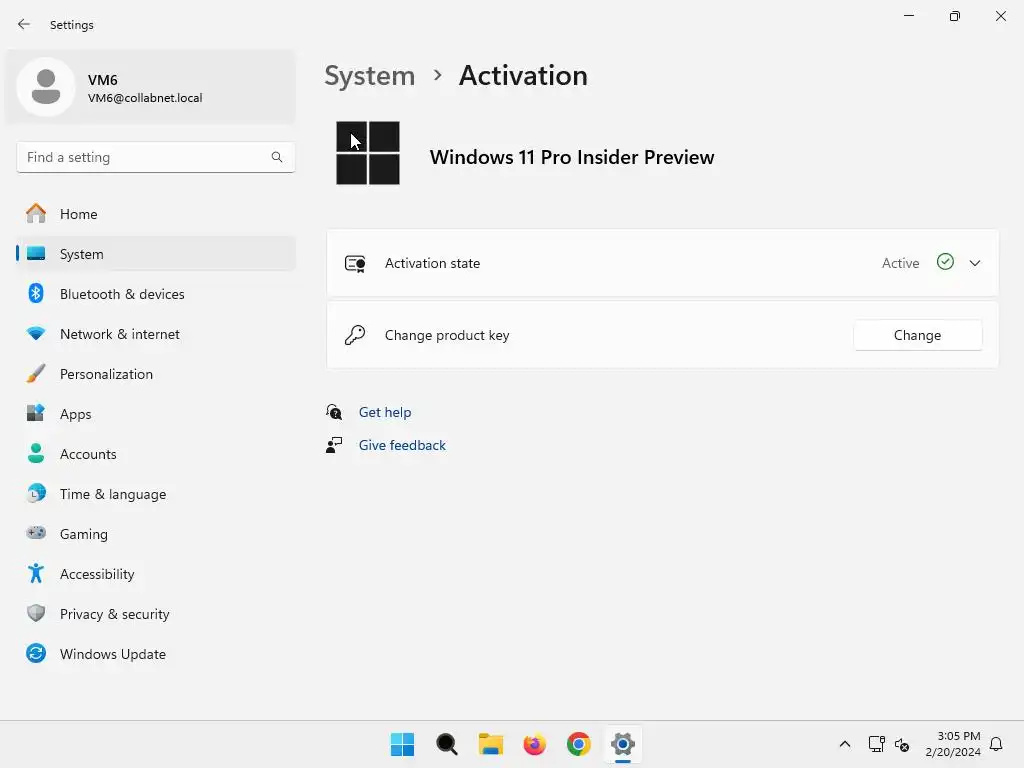Open File Explorer from taskbar

click(490, 744)
